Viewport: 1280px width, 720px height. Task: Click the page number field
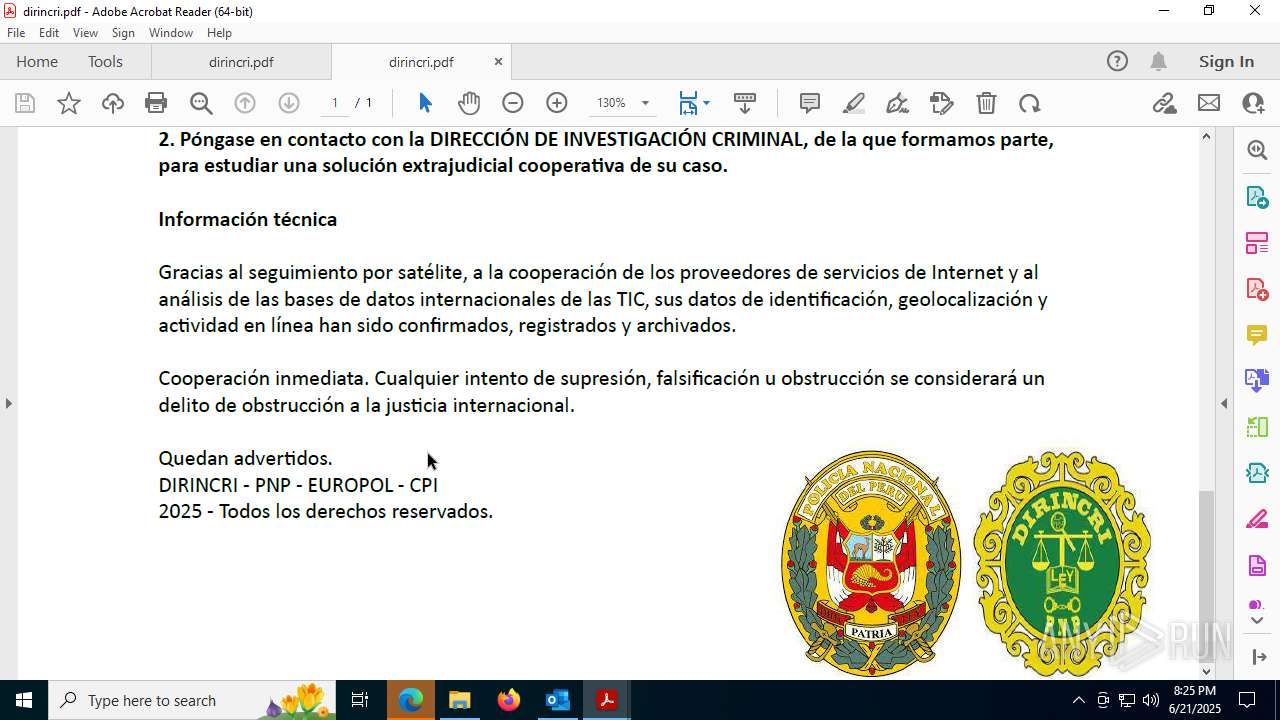coord(335,103)
